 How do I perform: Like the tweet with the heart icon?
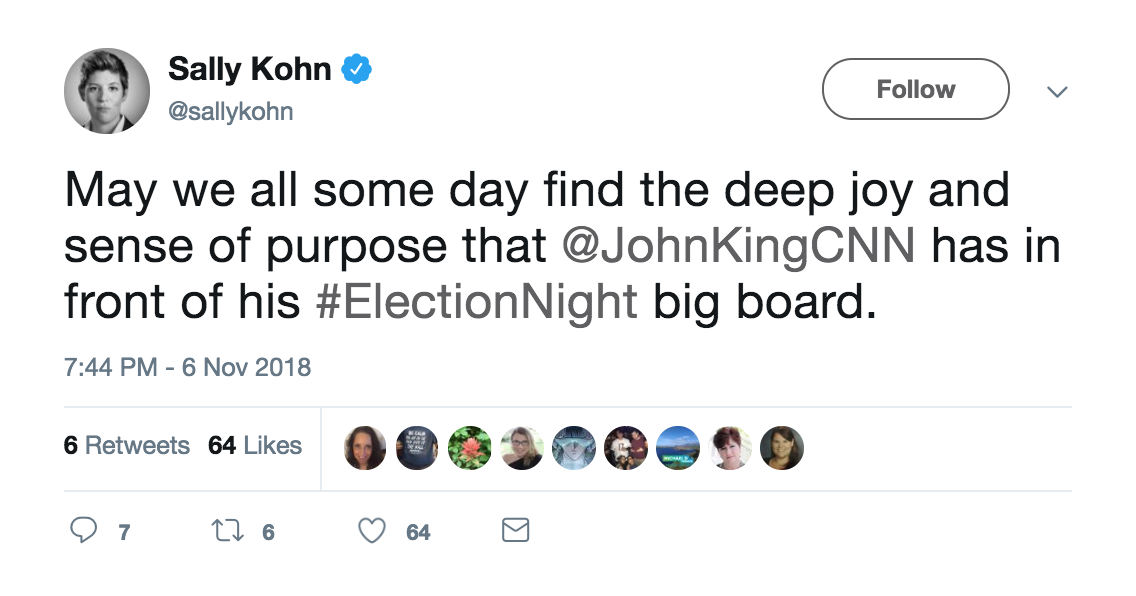(x=372, y=531)
